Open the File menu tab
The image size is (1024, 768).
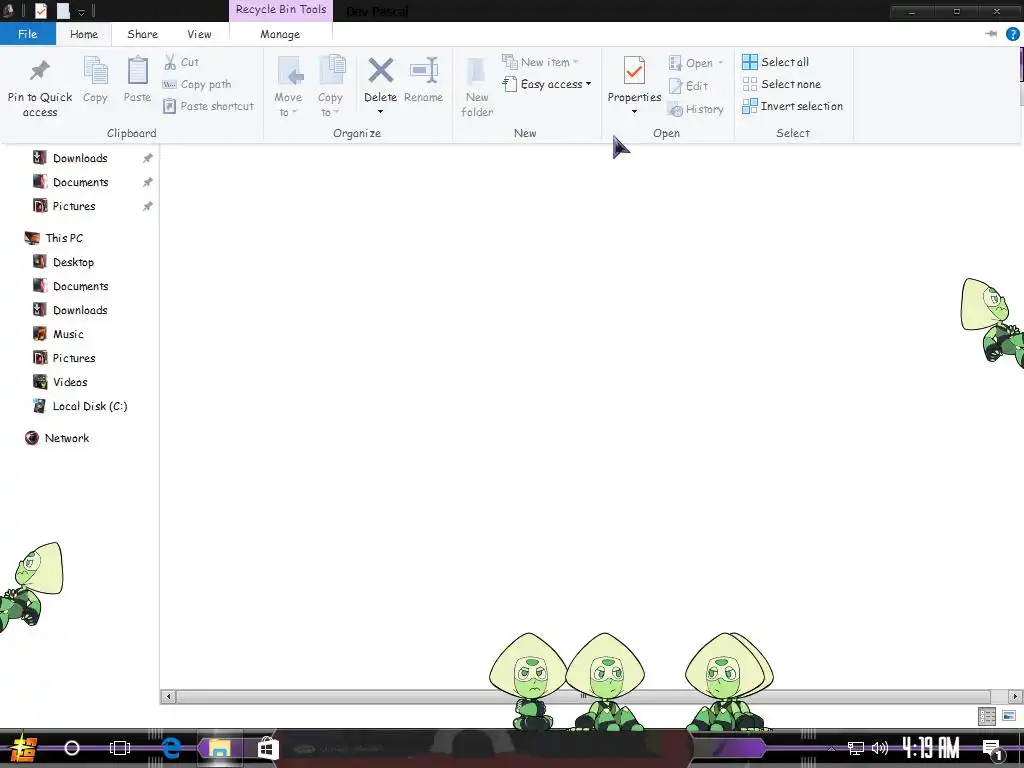[27, 34]
